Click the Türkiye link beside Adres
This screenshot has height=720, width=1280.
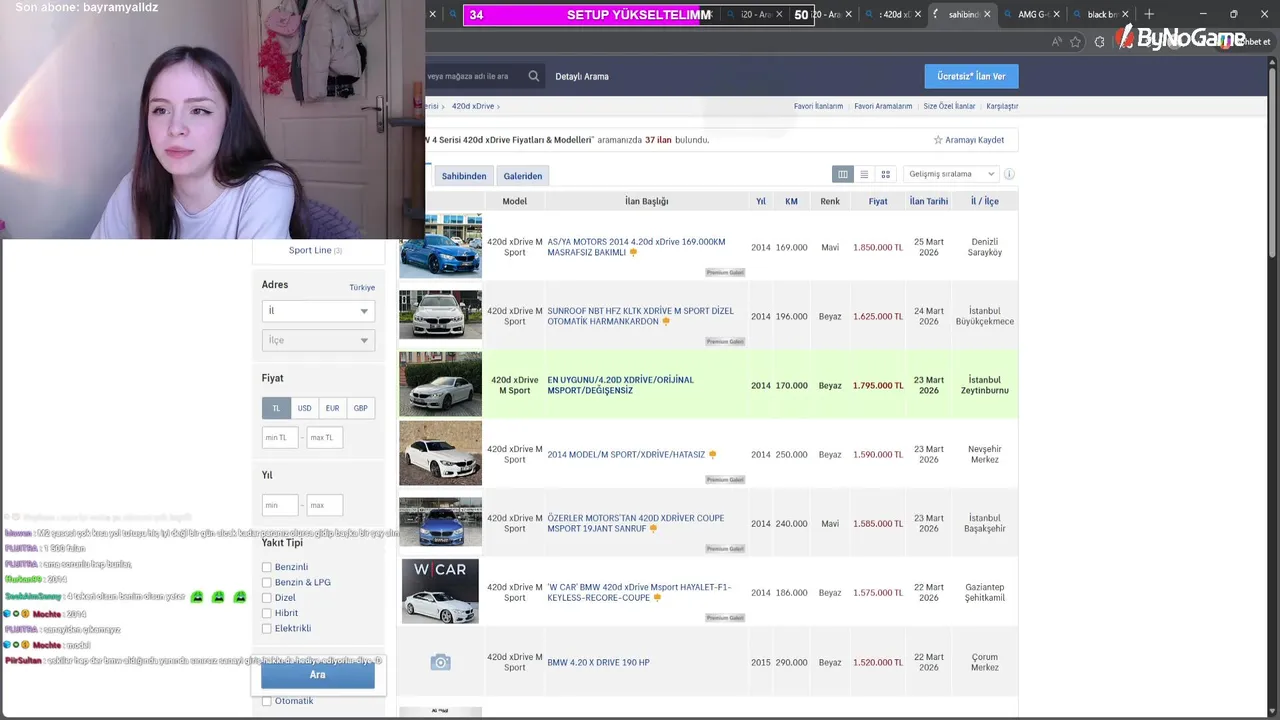point(362,287)
